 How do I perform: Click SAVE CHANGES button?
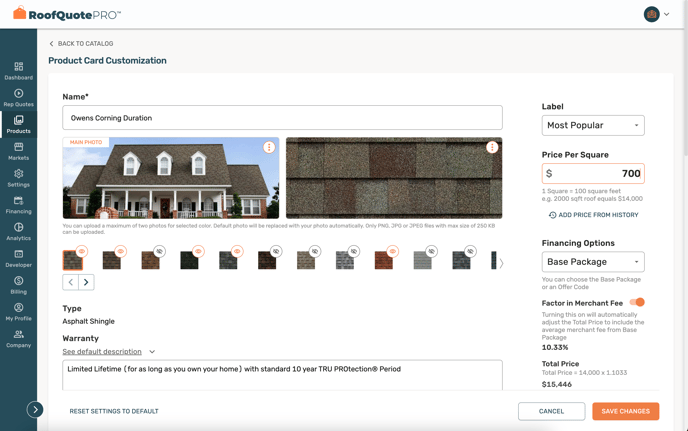click(x=626, y=411)
